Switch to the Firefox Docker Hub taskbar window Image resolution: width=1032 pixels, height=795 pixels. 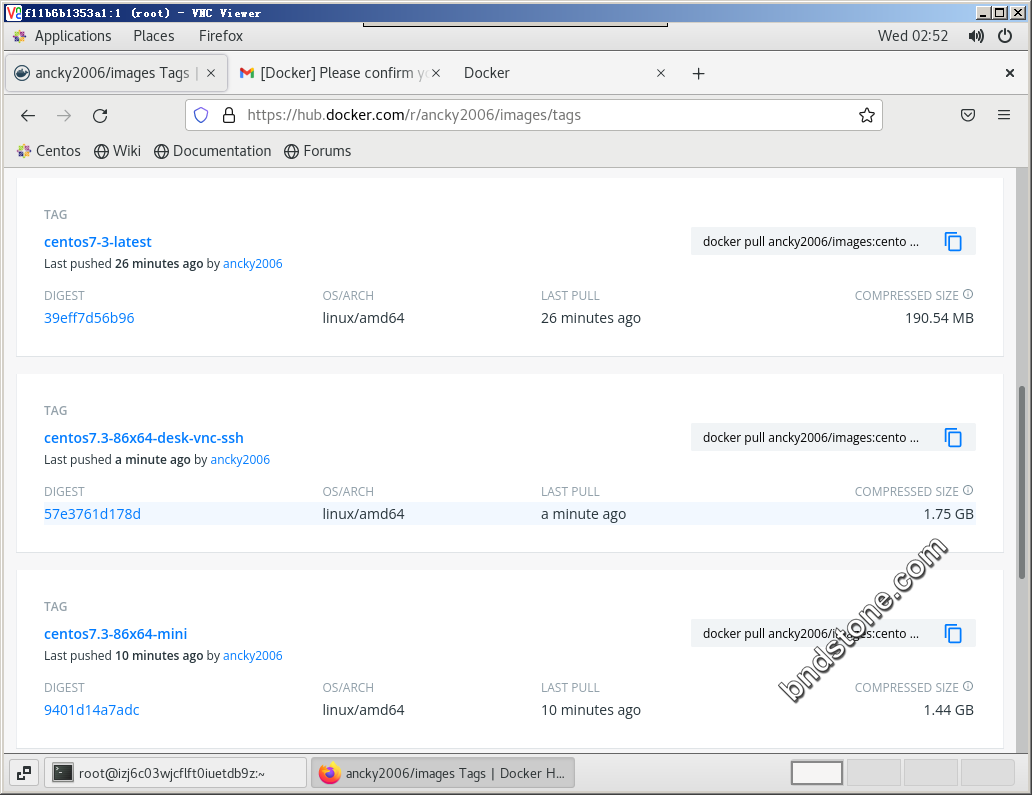pyautogui.click(x=443, y=773)
